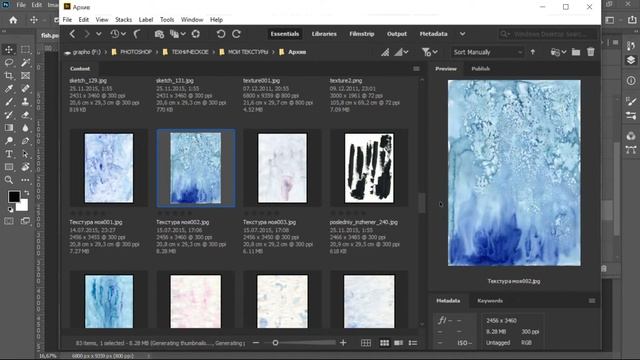640x360 pixels.
Task: Open the Sort Manually dropdown
Action: click(x=487, y=52)
